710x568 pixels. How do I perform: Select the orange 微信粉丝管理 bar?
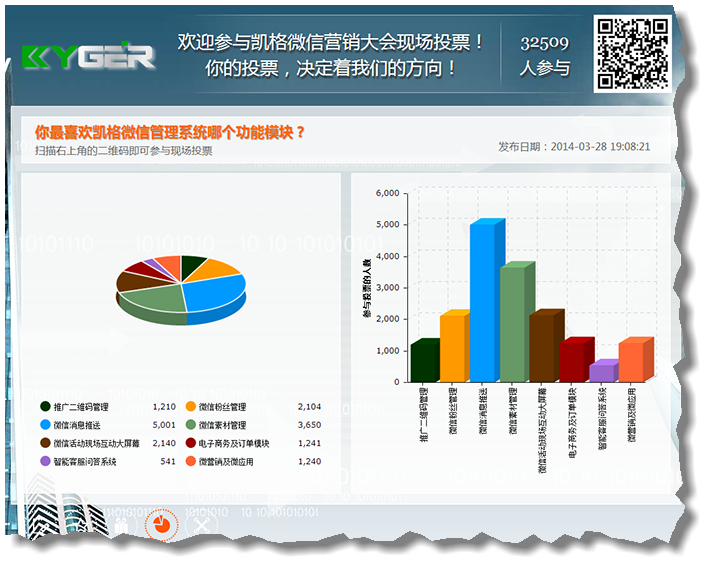coord(452,348)
